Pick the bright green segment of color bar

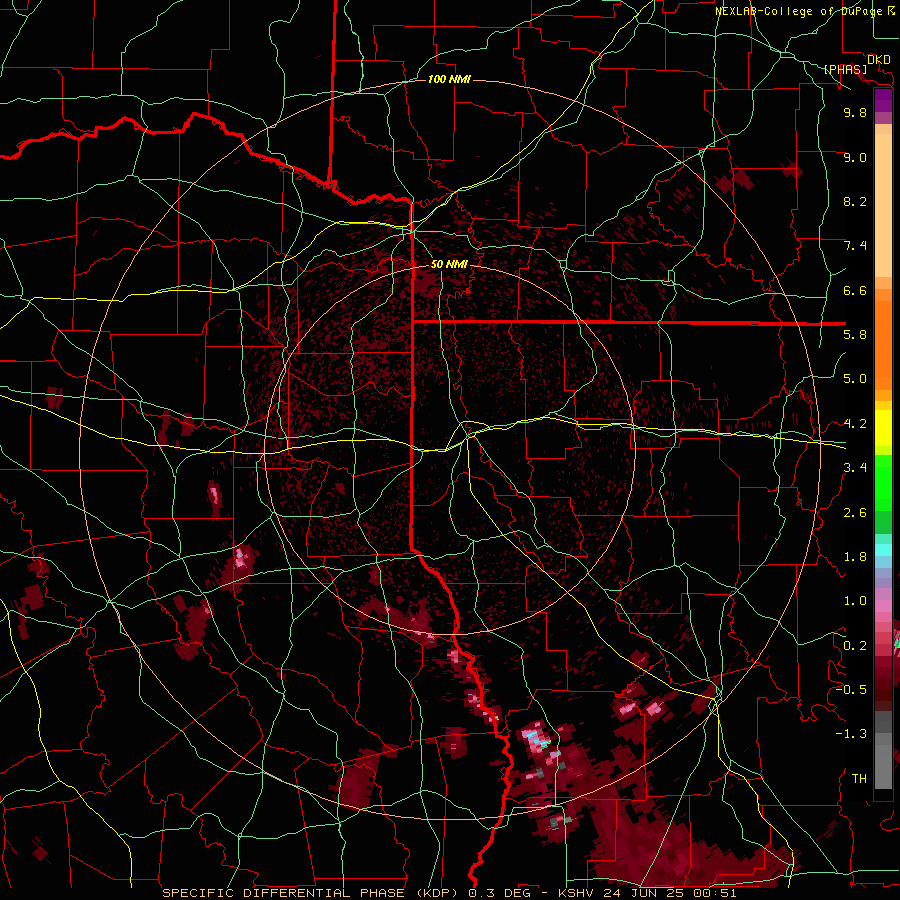tap(883, 482)
